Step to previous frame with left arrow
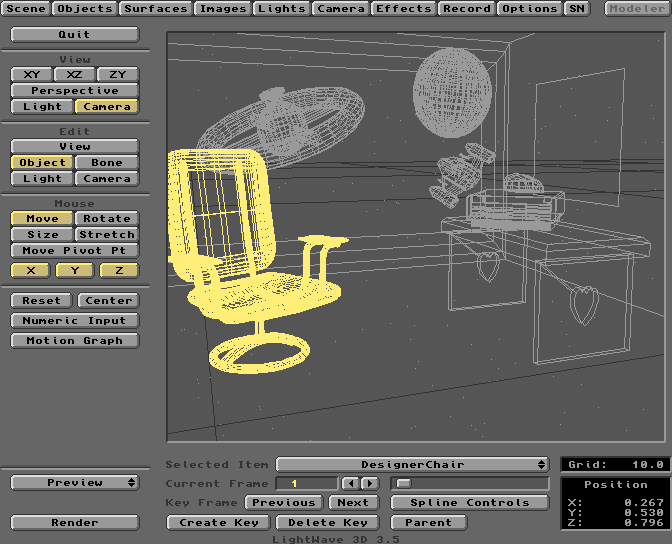Image resolution: width=672 pixels, height=544 pixels. pyautogui.click(x=351, y=484)
